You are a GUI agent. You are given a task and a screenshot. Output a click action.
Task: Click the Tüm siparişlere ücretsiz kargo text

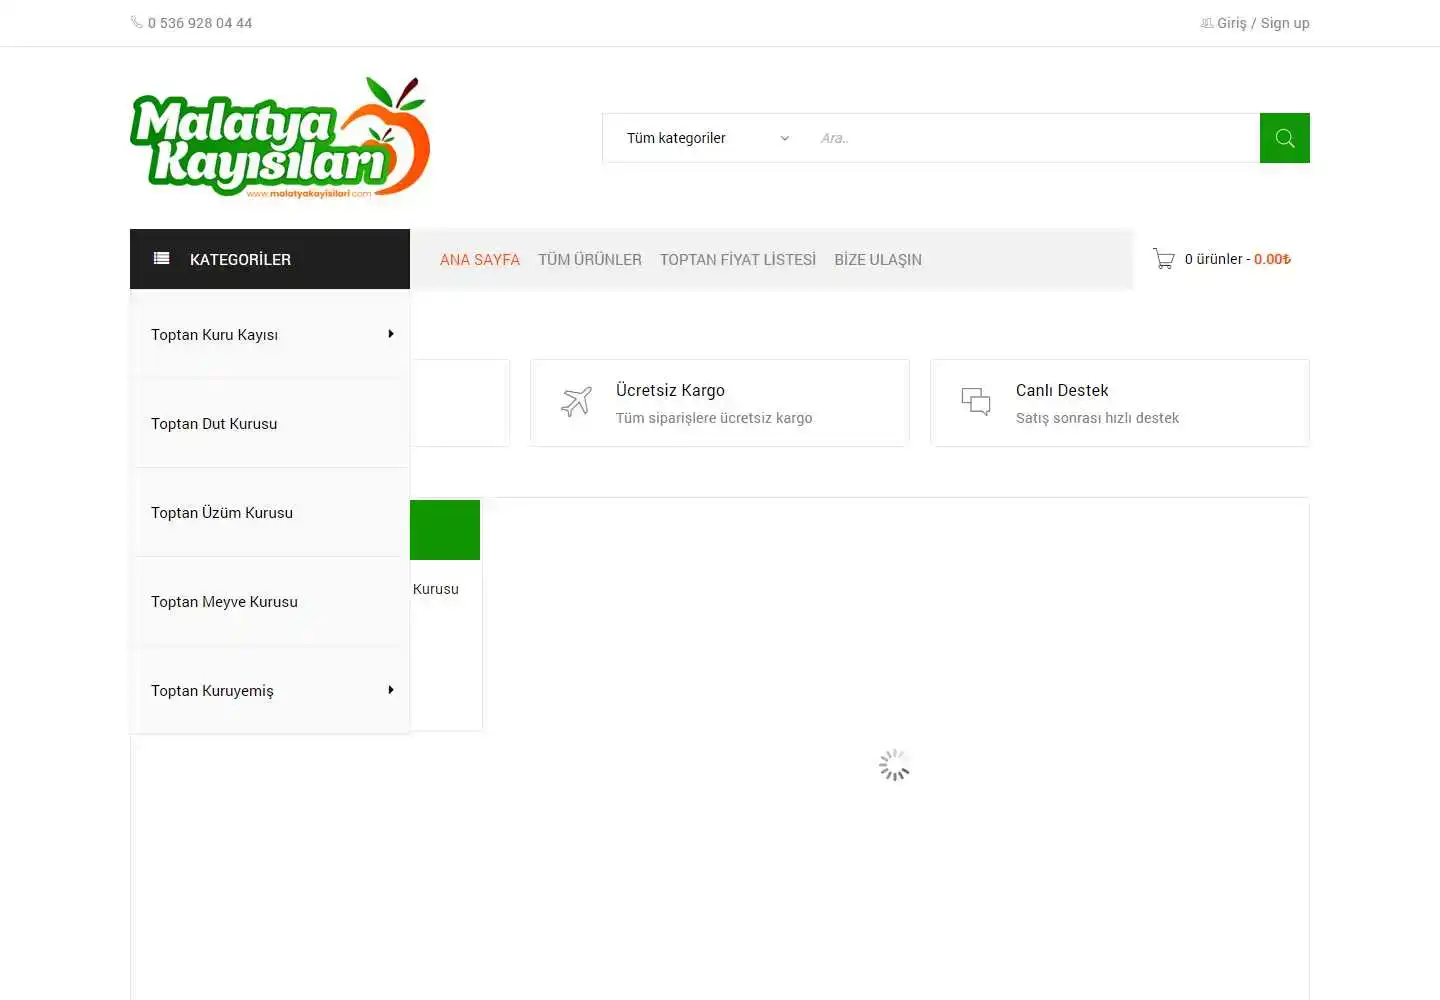(714, 418)
